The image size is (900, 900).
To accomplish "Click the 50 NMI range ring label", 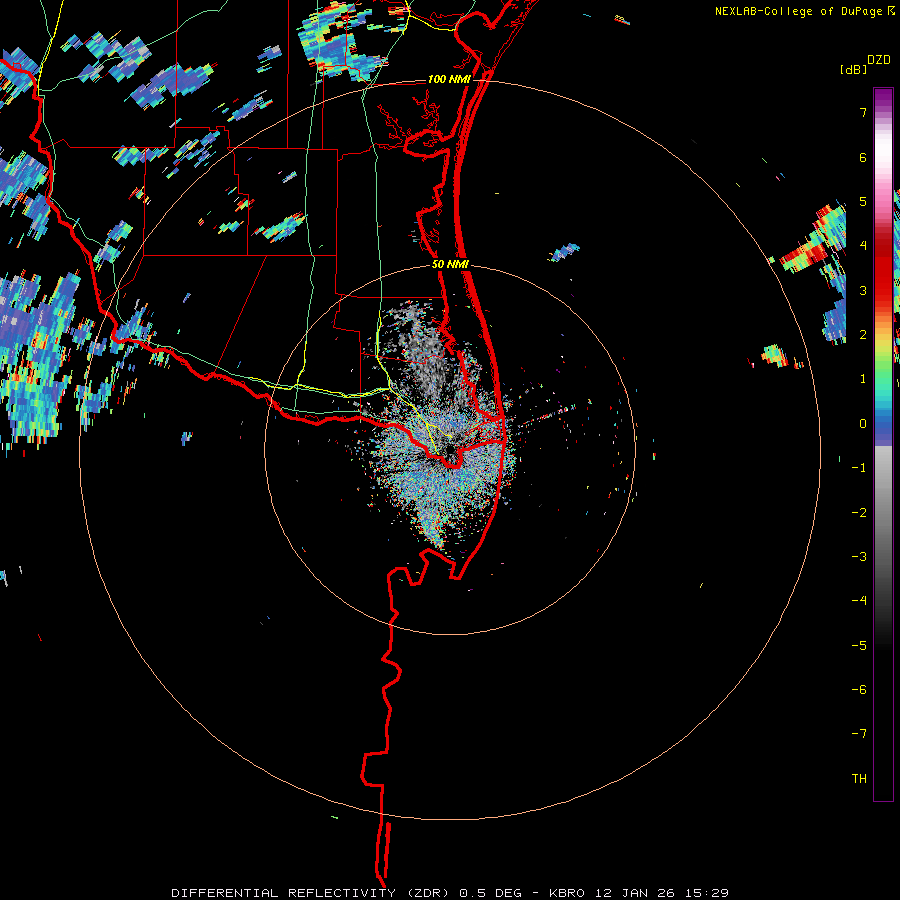I will (x=450, y=265).
